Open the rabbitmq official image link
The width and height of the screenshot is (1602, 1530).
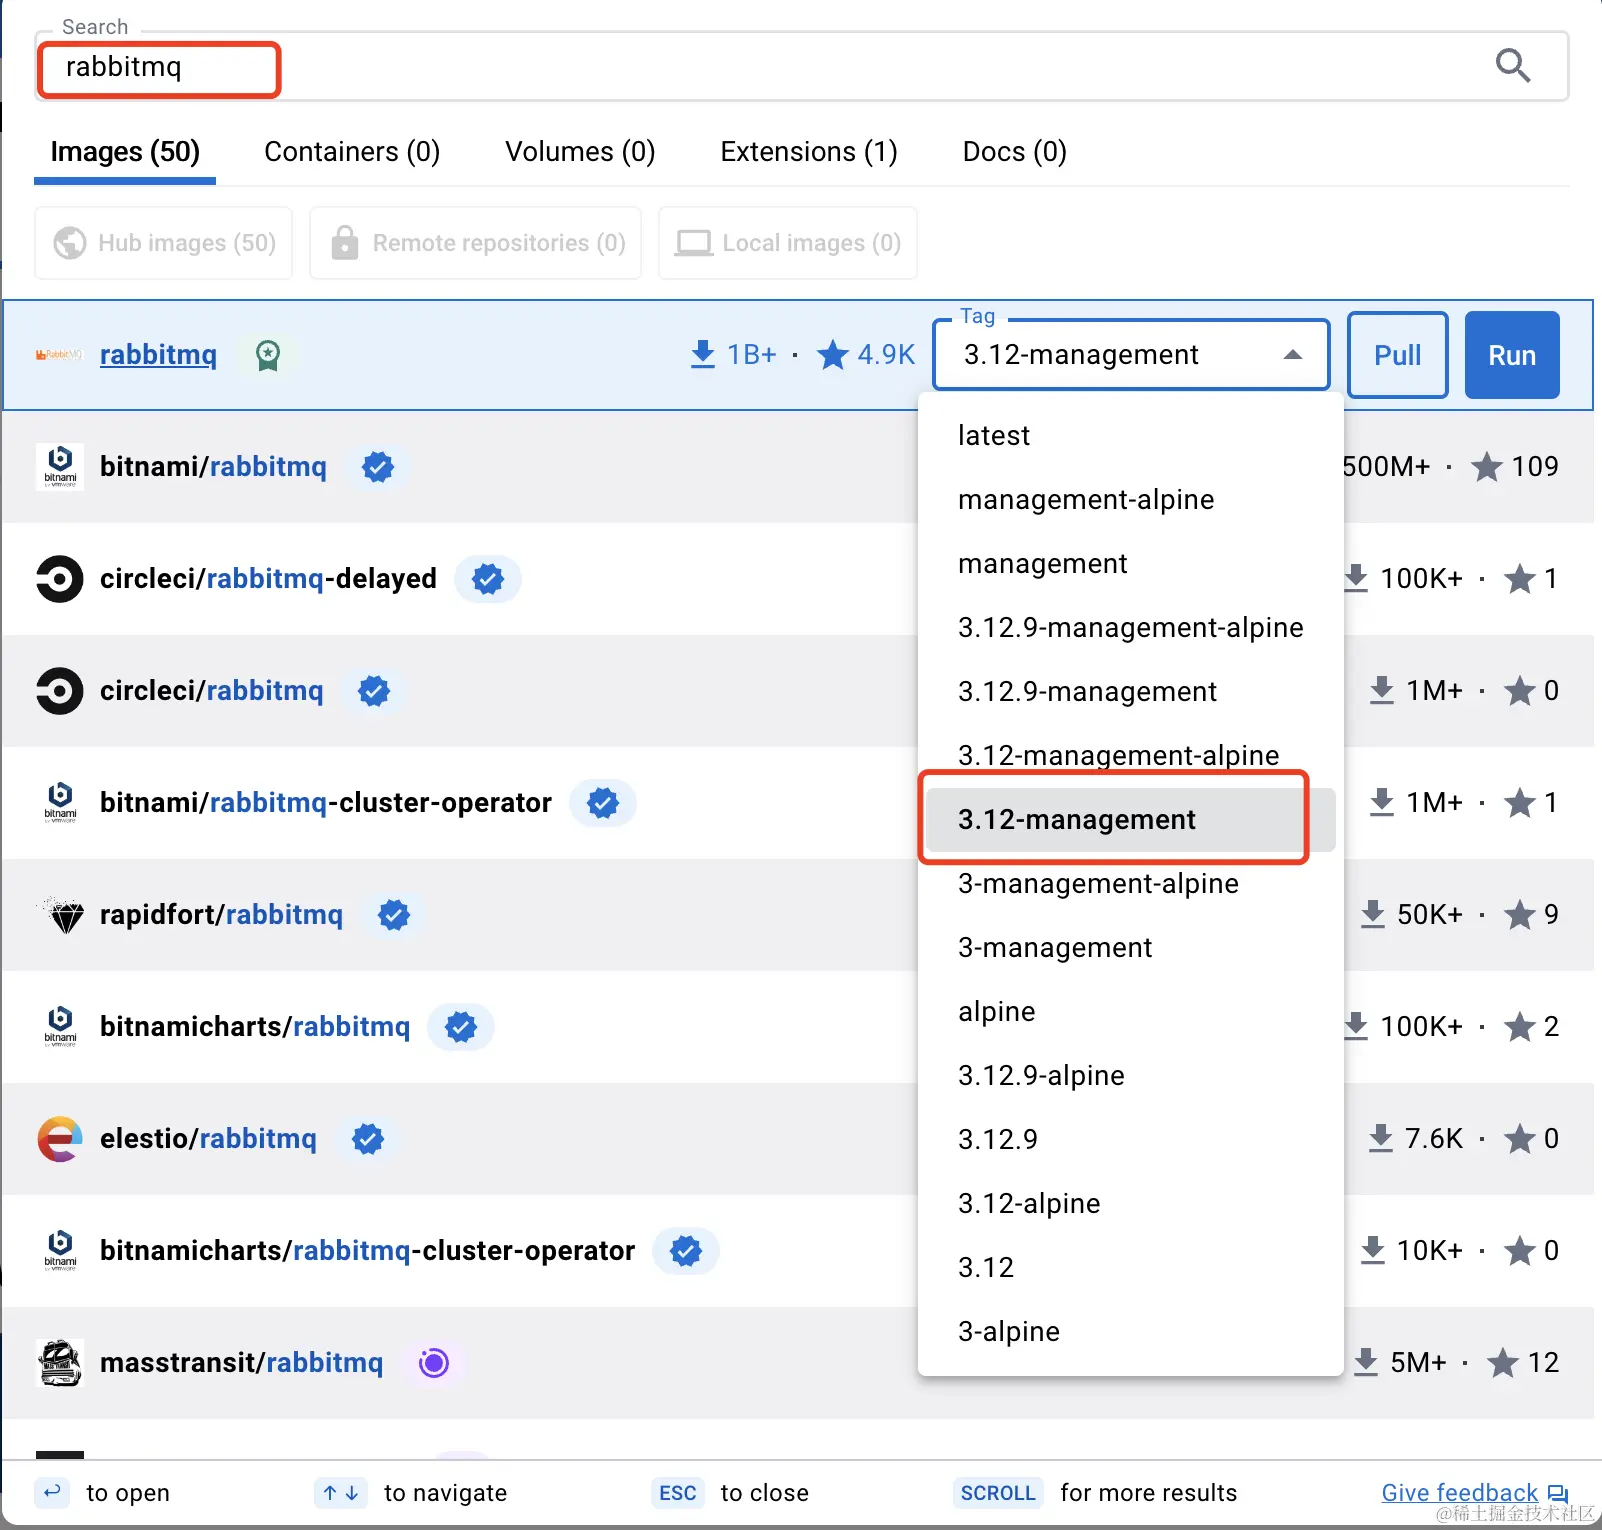[158, 355]
